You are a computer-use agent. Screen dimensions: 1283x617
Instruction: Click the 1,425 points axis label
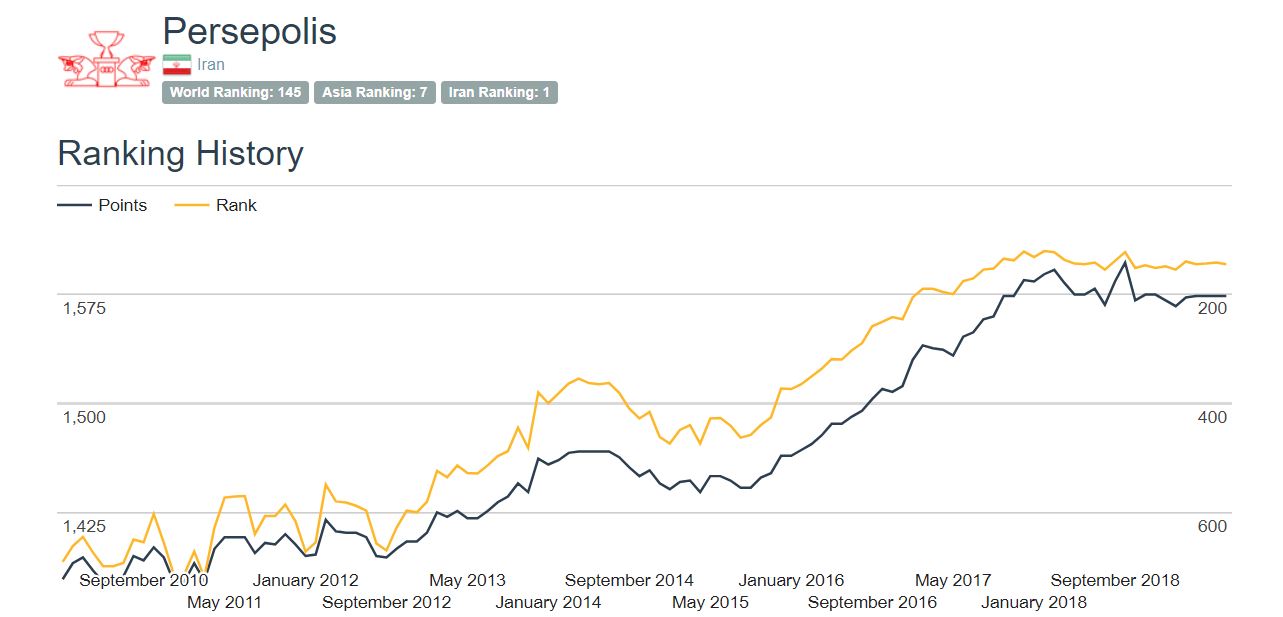click(84, 527)
